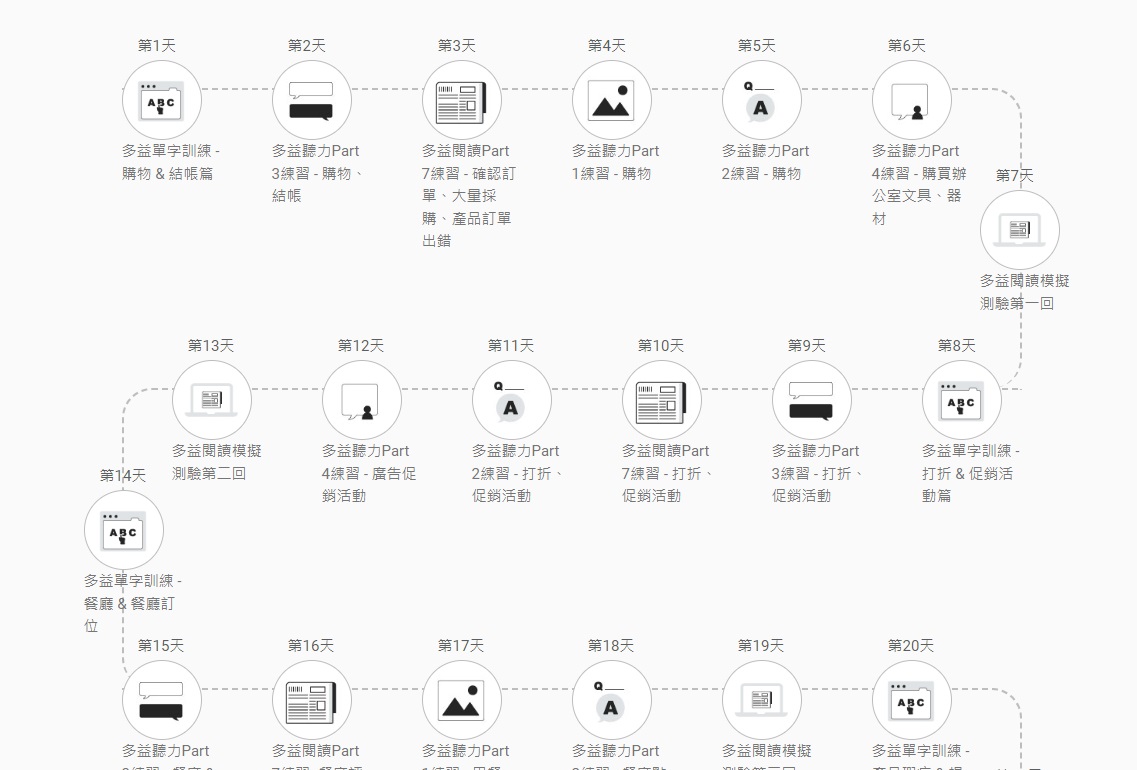The height and width of the screenshot is (770, 1137).
Task: Click the 第20天 day heading
Action: (x=911, y=646)
